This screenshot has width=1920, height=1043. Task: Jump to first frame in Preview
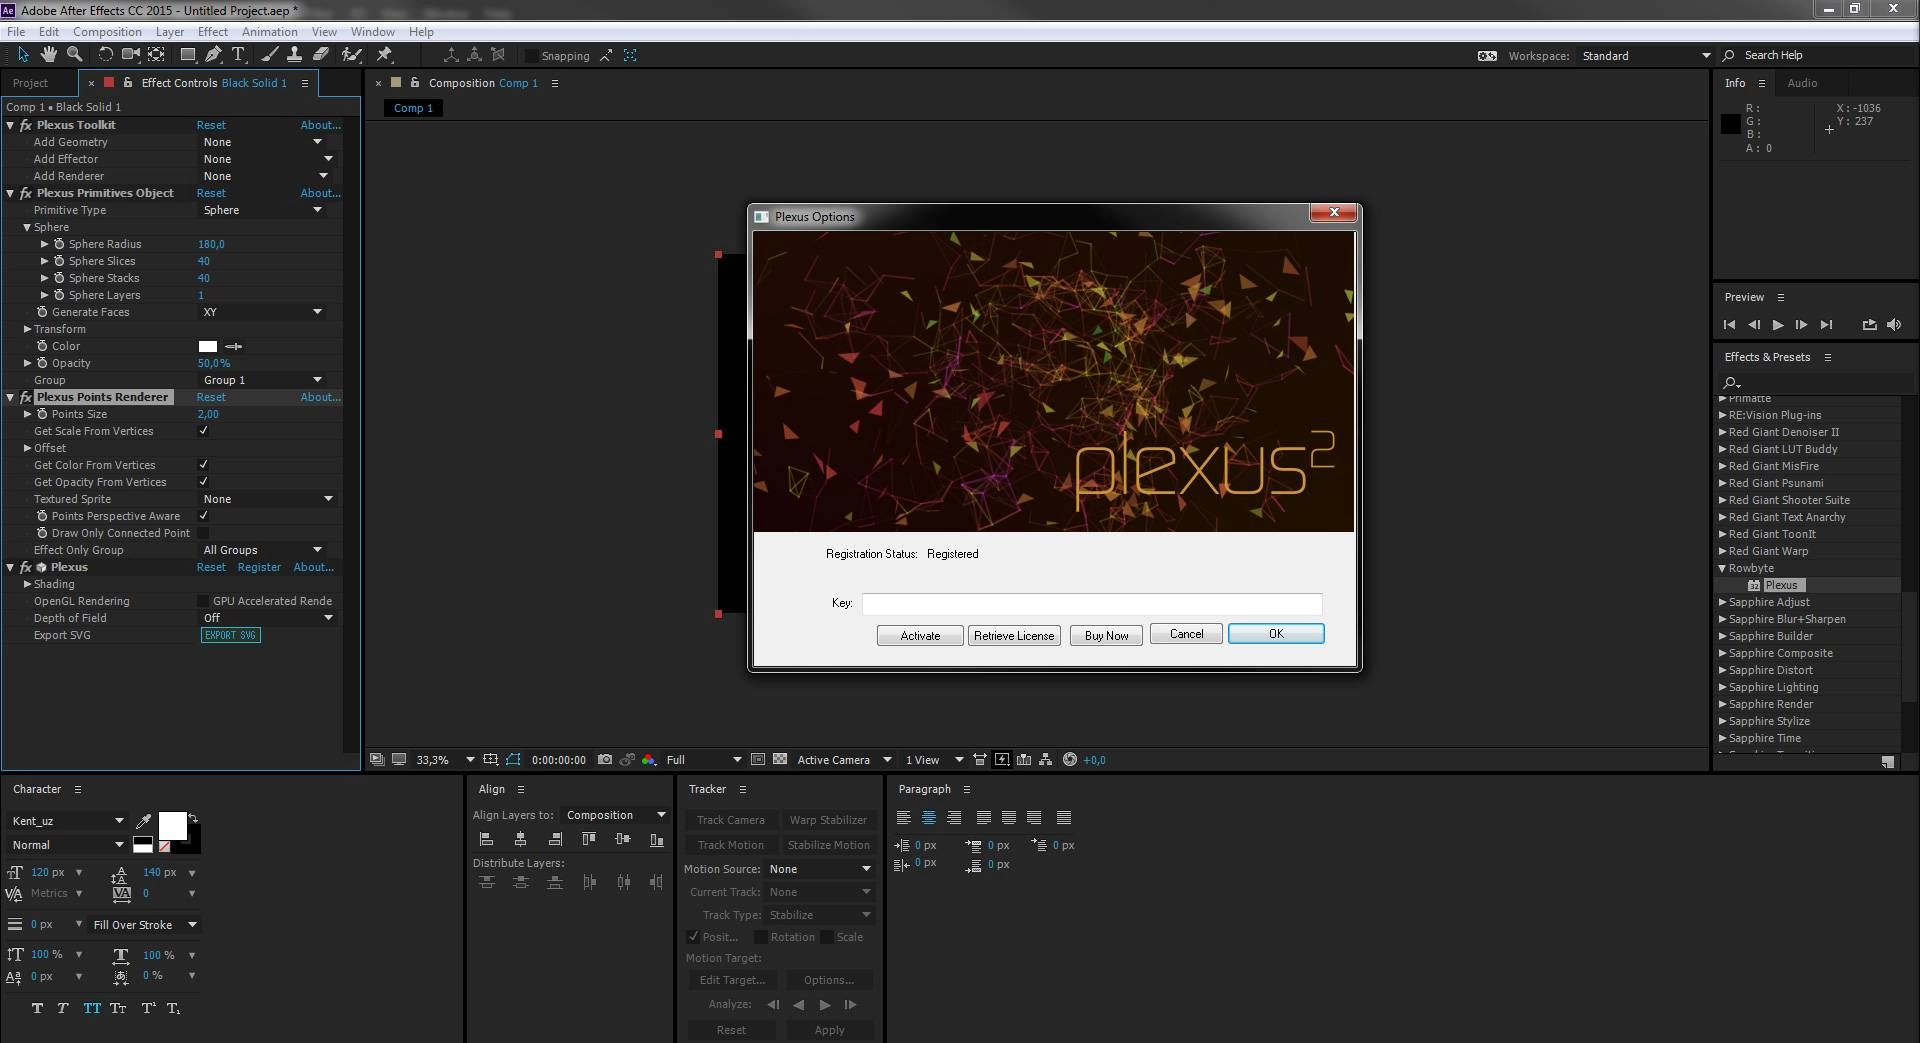coord(1730,325)
